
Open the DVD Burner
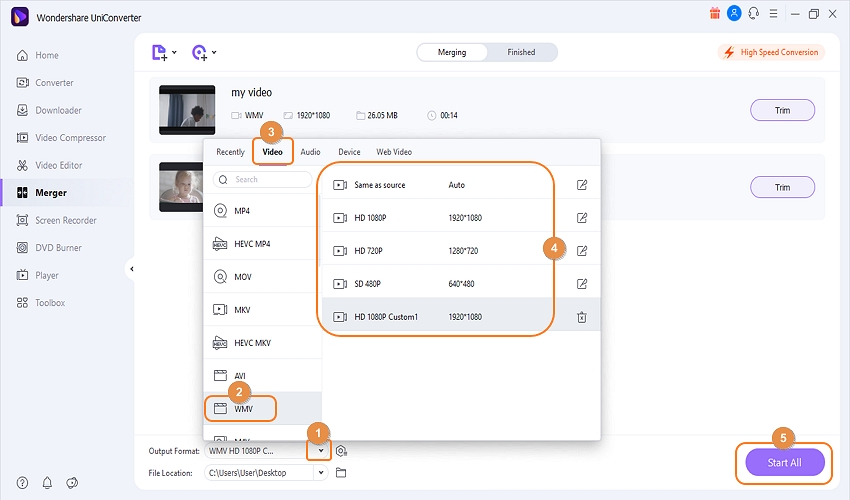[49, 248]
